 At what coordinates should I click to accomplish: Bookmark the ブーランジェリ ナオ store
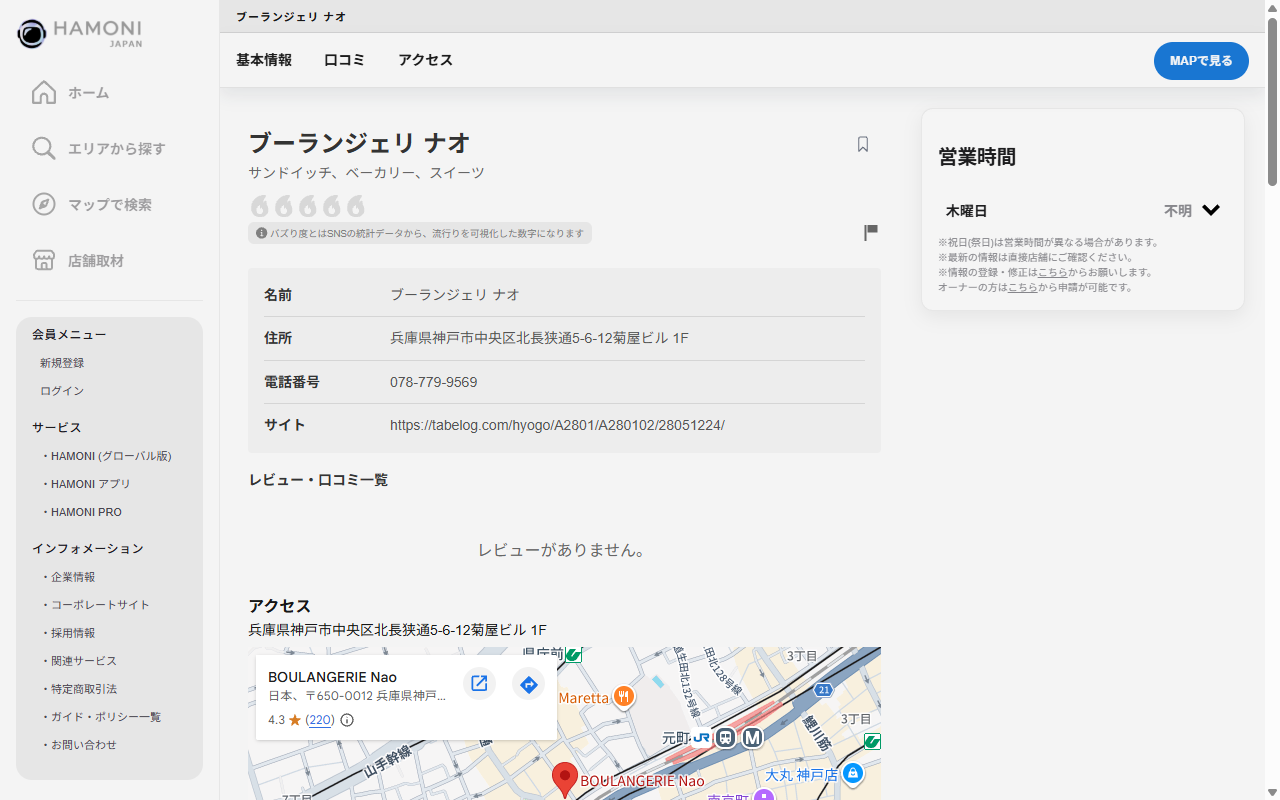[863, 144]
